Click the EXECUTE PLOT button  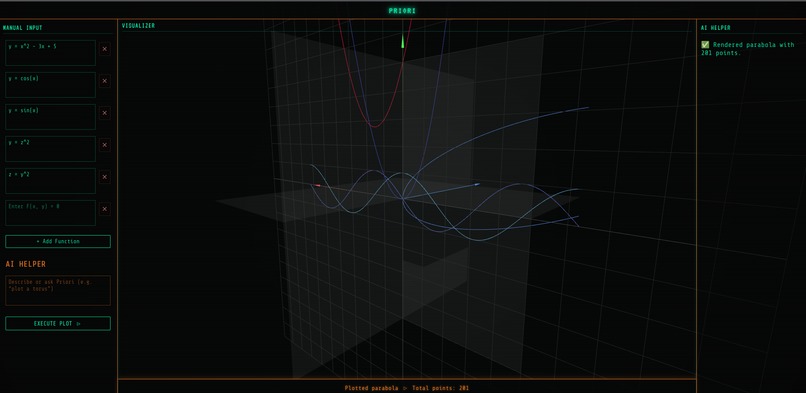tap(58, 324)
